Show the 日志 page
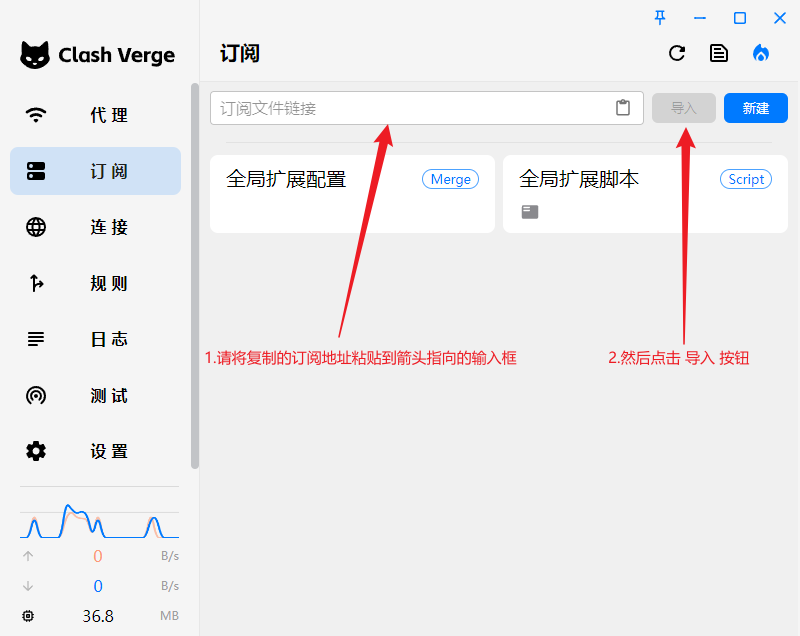 click(95, 339)
